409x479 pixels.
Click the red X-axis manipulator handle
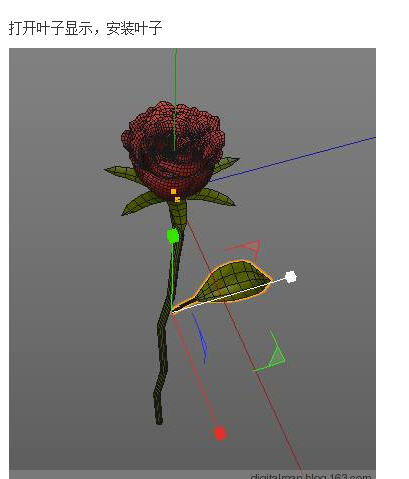pyautogui.click(x=220, y=434)
